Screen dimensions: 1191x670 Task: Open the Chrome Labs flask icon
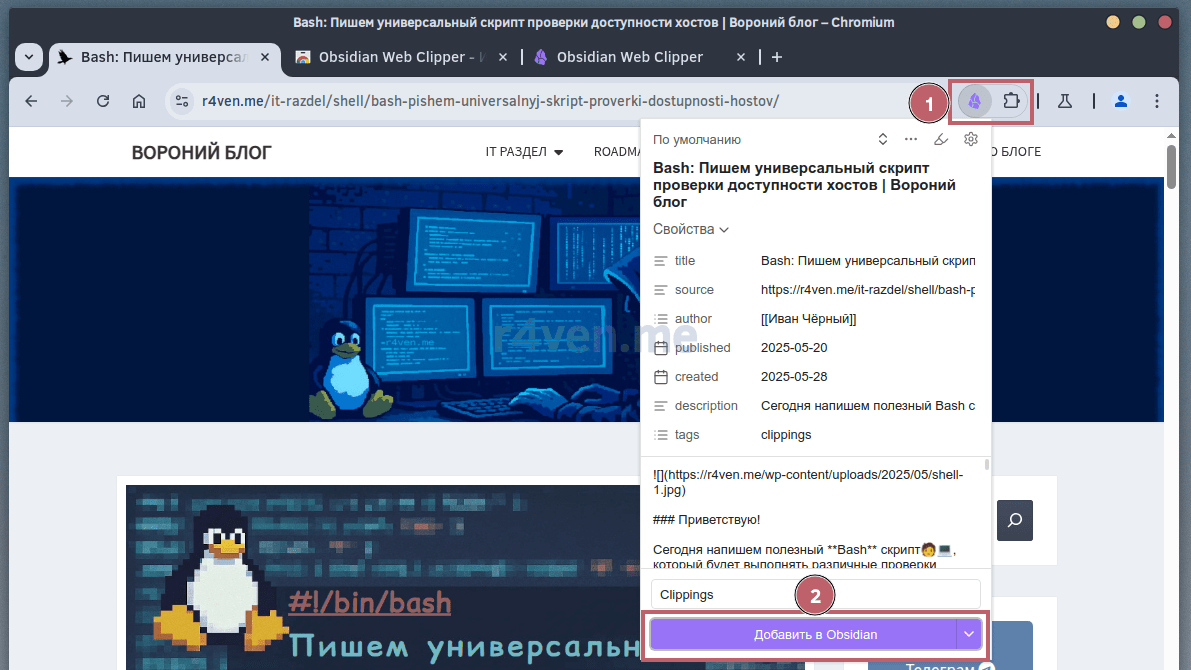click(x=1065, y=101)
